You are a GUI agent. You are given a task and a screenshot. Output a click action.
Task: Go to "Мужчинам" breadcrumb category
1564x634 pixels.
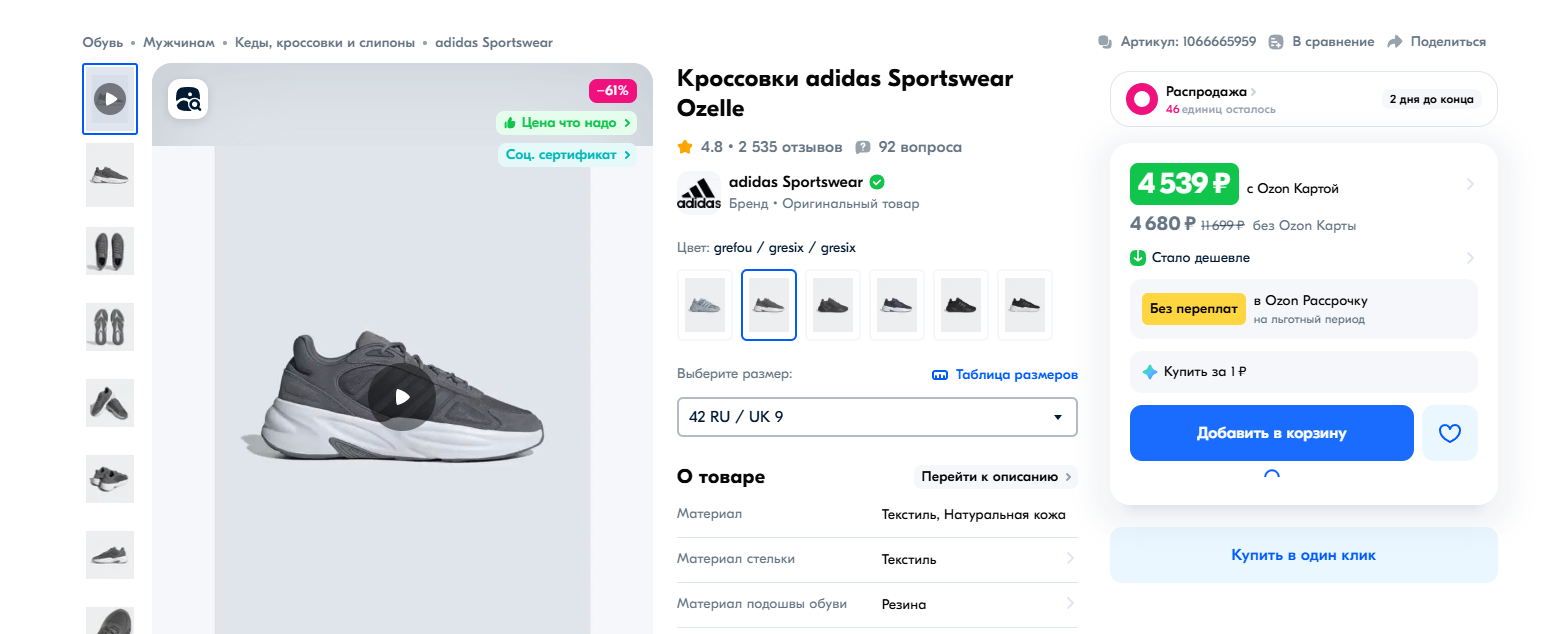click(x=179, y=42)
